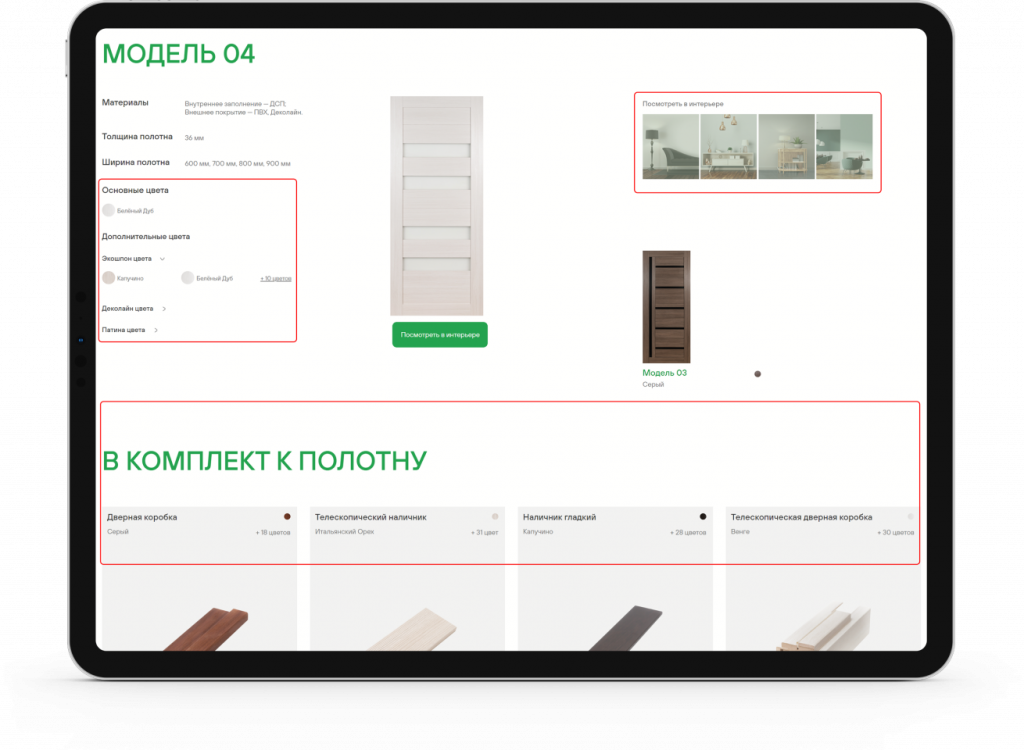The image size is (1024, 750).
Task: Collapse the Экошпон цвета chevron
Action: pos(163,259)
